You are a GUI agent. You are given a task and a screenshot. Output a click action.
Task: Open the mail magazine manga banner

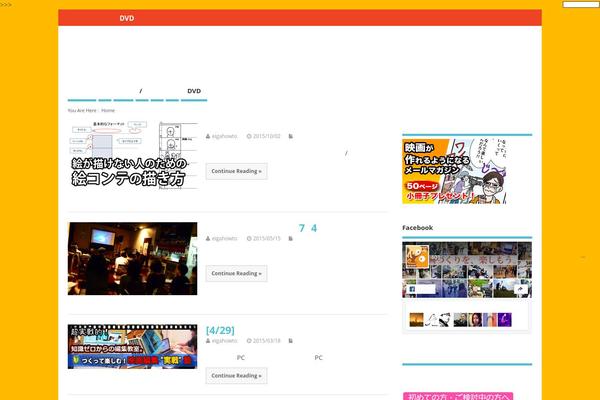(454, 171)
